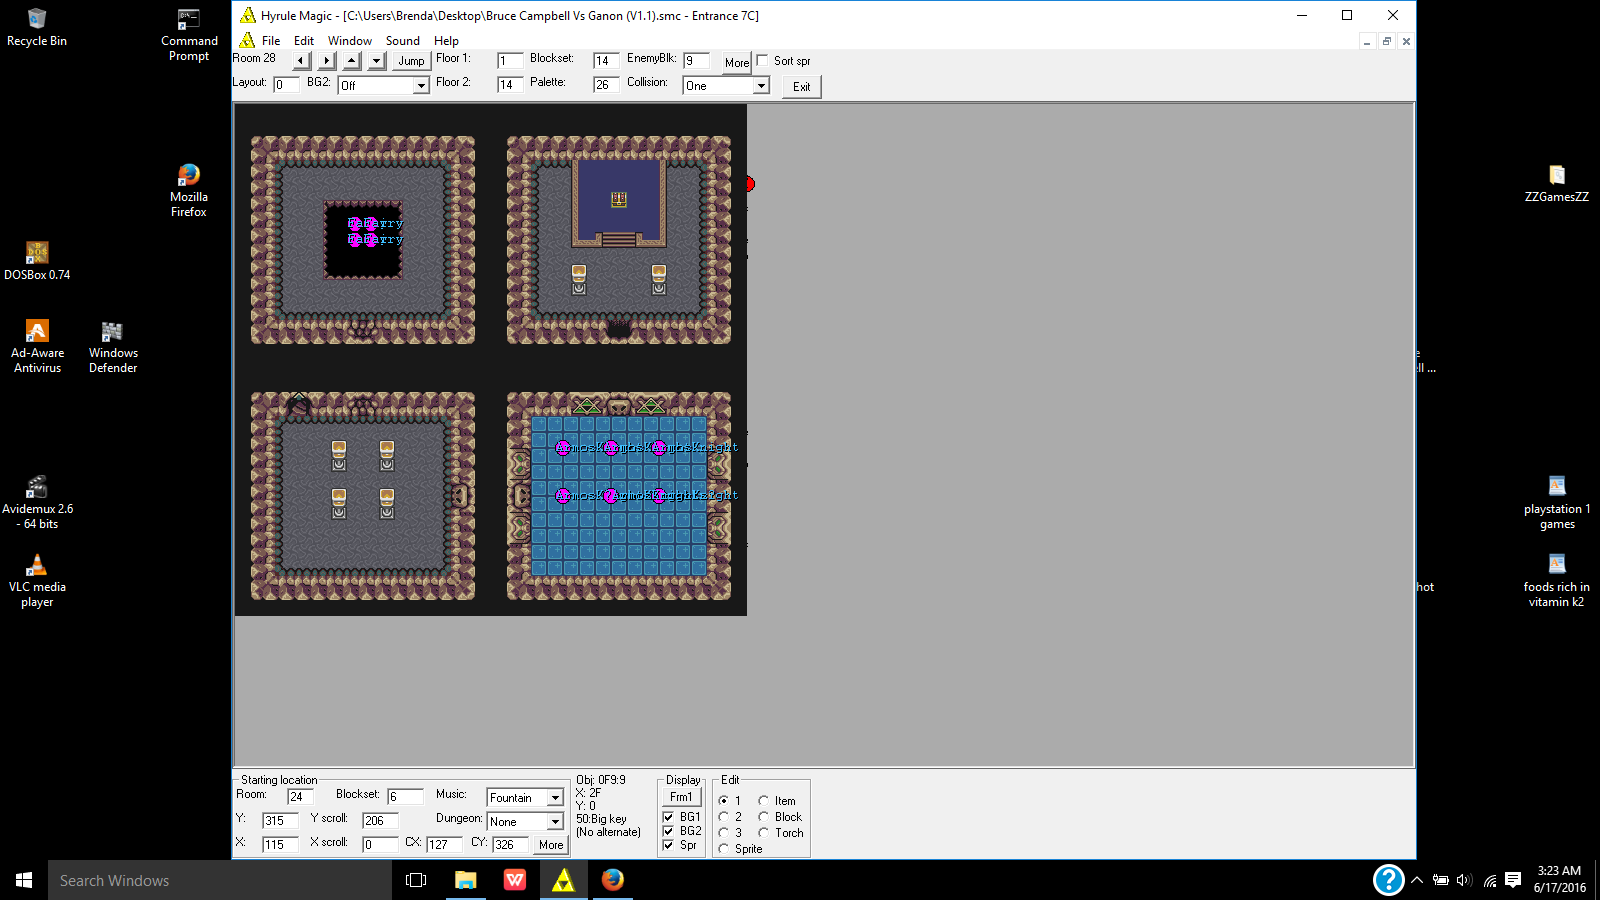Show hidden system tray icons chevron

(x=1417, y=881)
